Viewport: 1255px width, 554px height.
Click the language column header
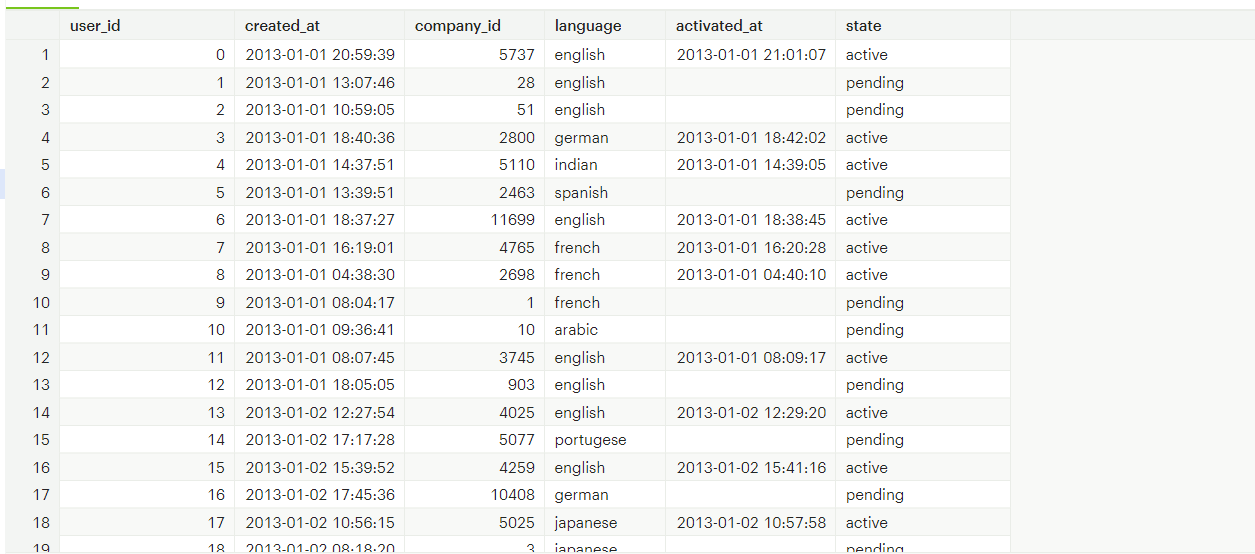pyautogui.click(x=605, y=25)
